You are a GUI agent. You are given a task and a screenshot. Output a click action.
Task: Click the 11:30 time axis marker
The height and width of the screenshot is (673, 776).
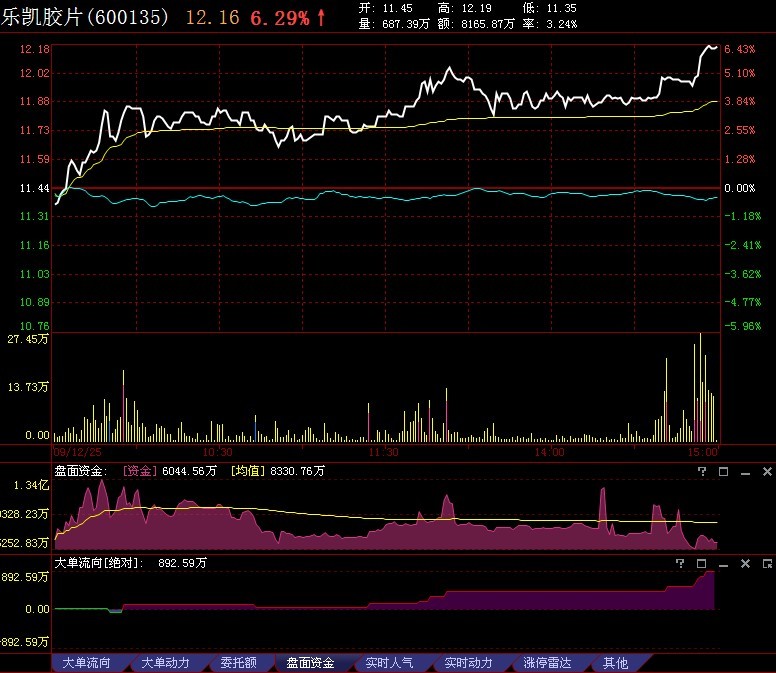(x=384, y=452)
